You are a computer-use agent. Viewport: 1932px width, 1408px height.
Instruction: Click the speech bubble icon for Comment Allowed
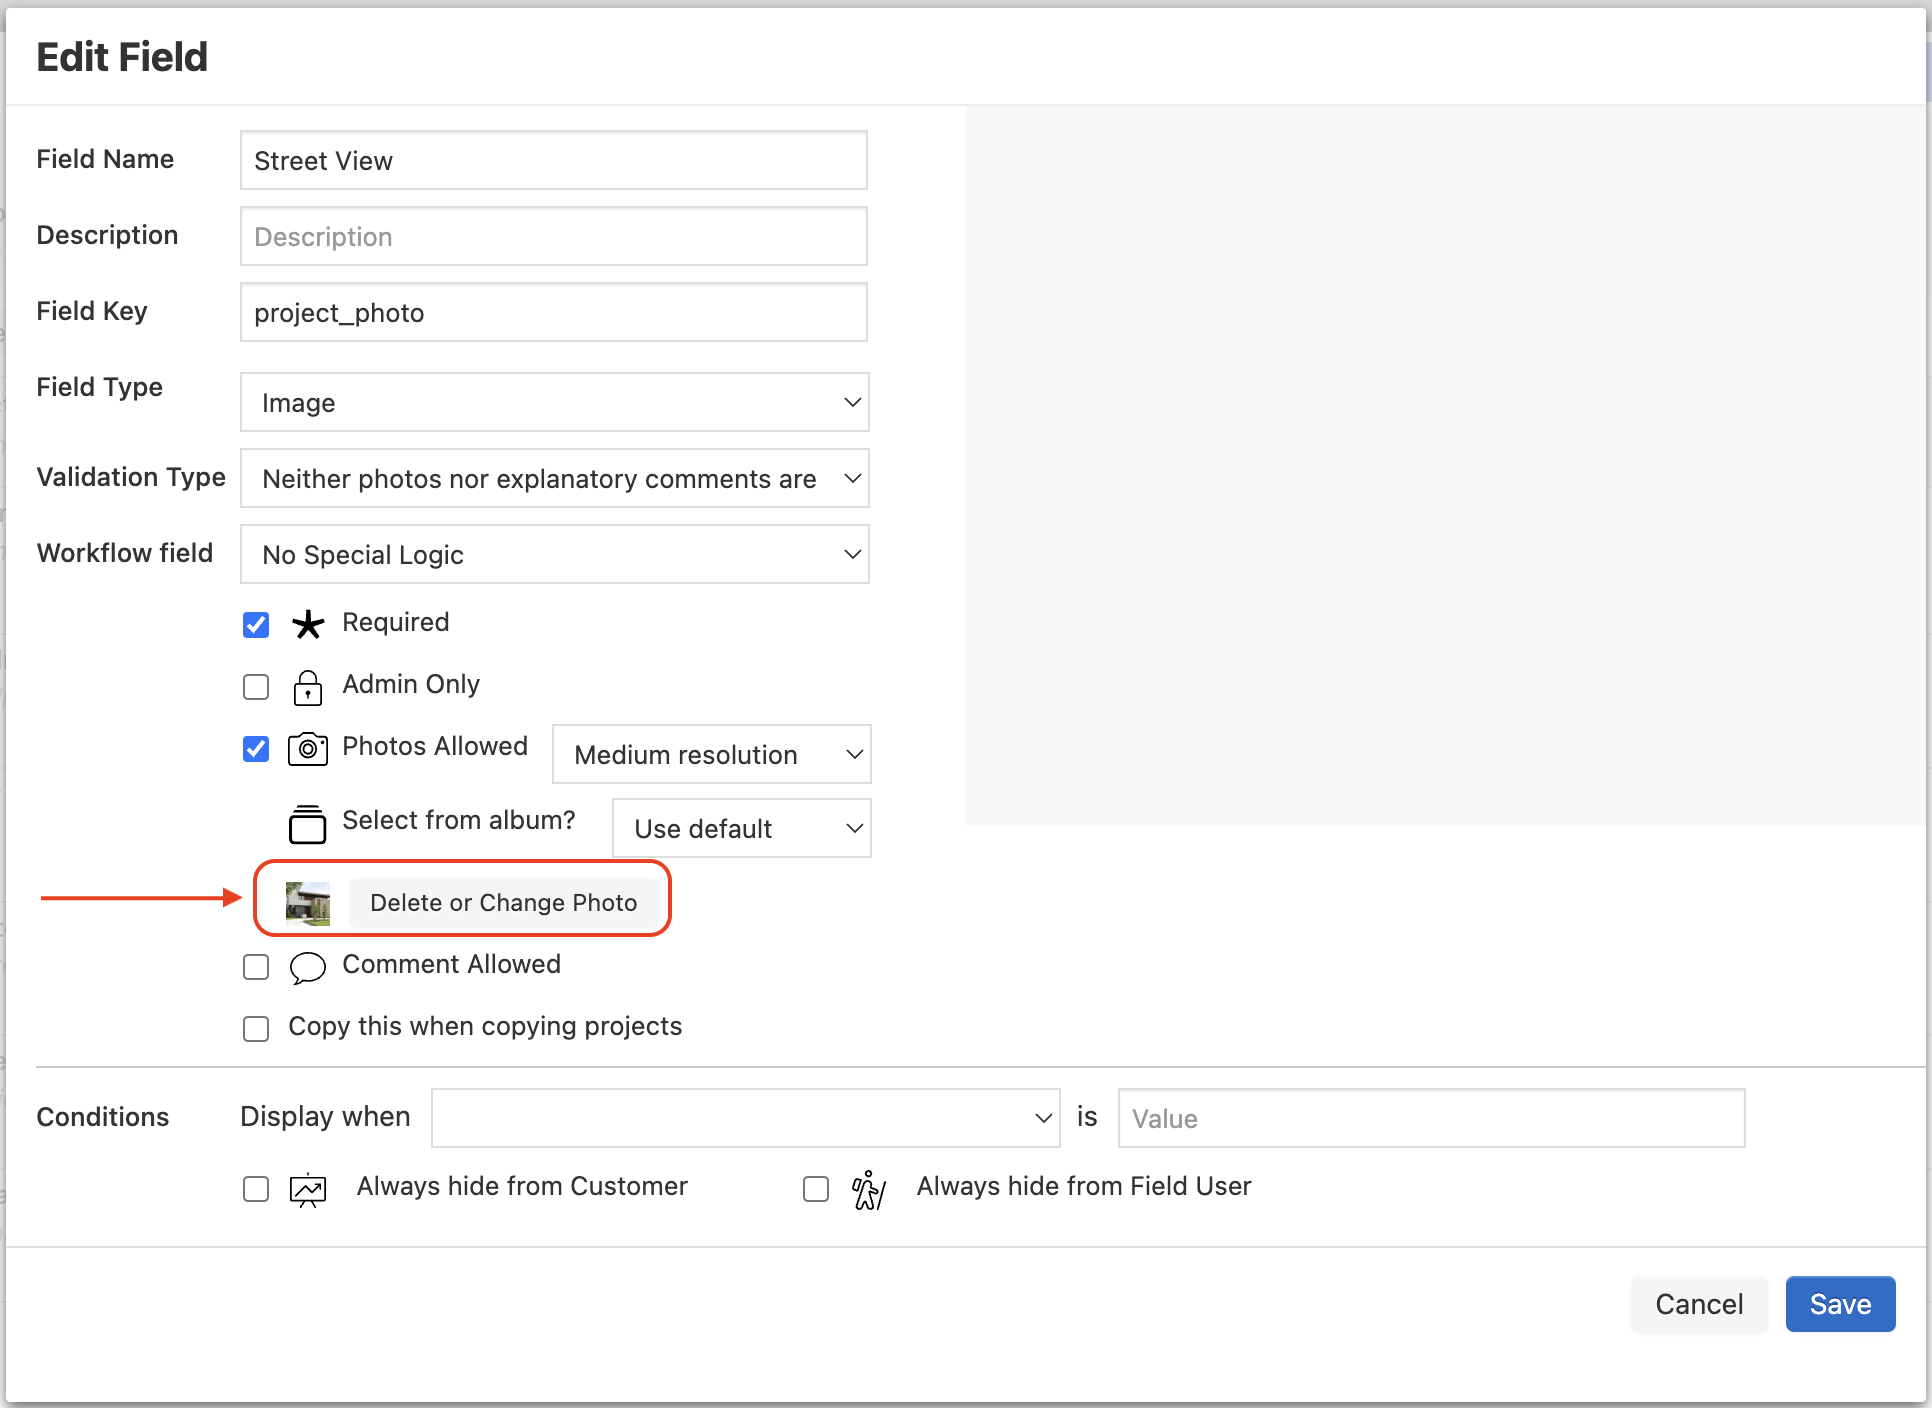click(308, 967)
